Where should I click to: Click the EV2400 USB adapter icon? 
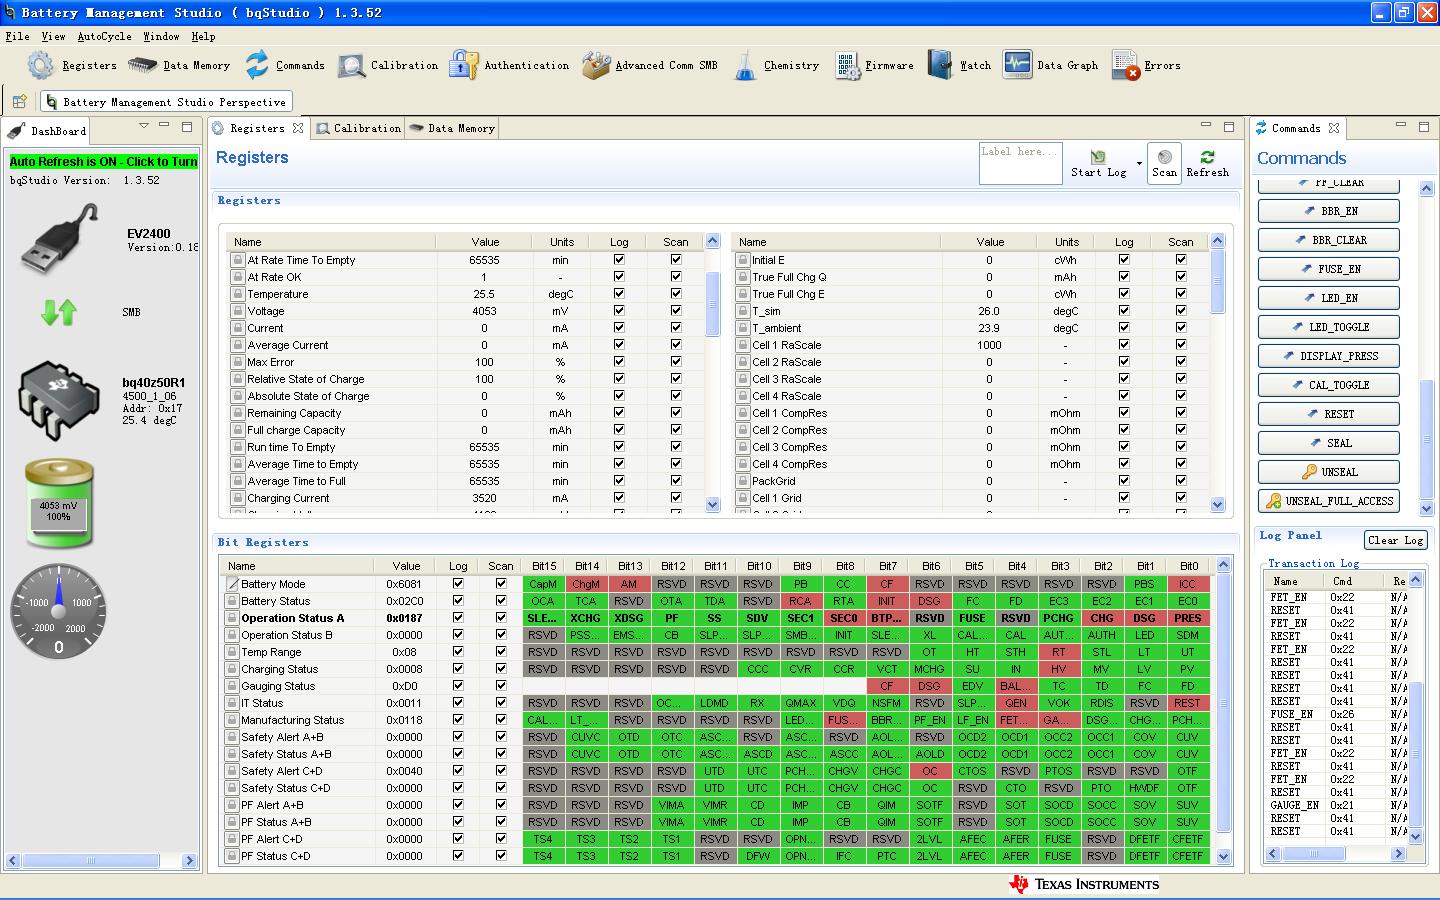(60, 239)
